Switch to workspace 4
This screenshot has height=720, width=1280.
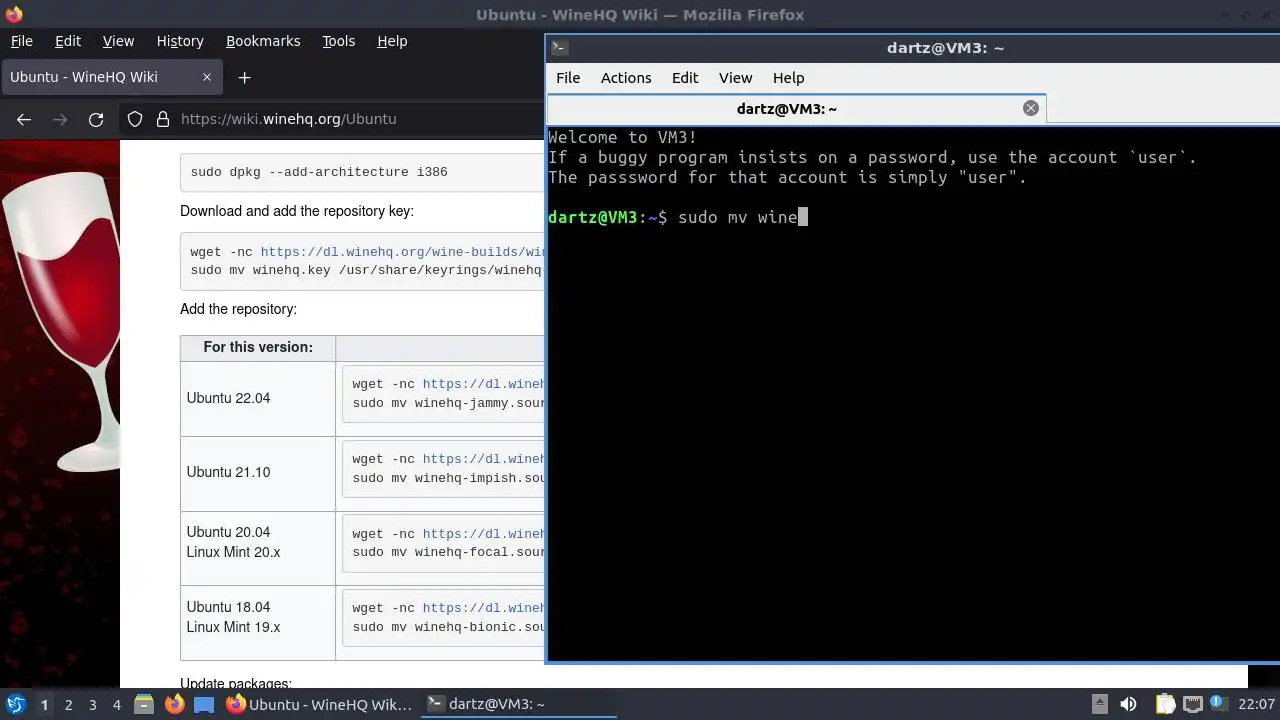pos(116,704)
